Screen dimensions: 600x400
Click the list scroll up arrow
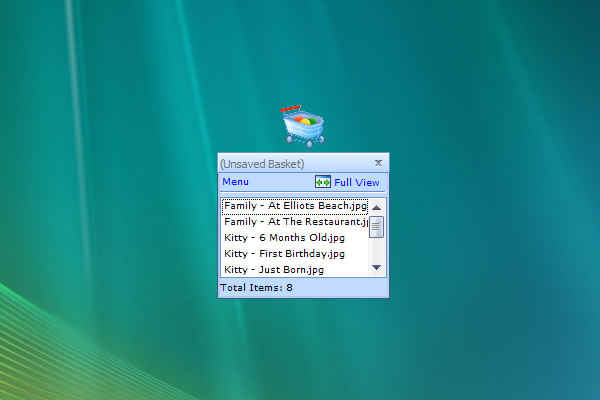point(377,207)
